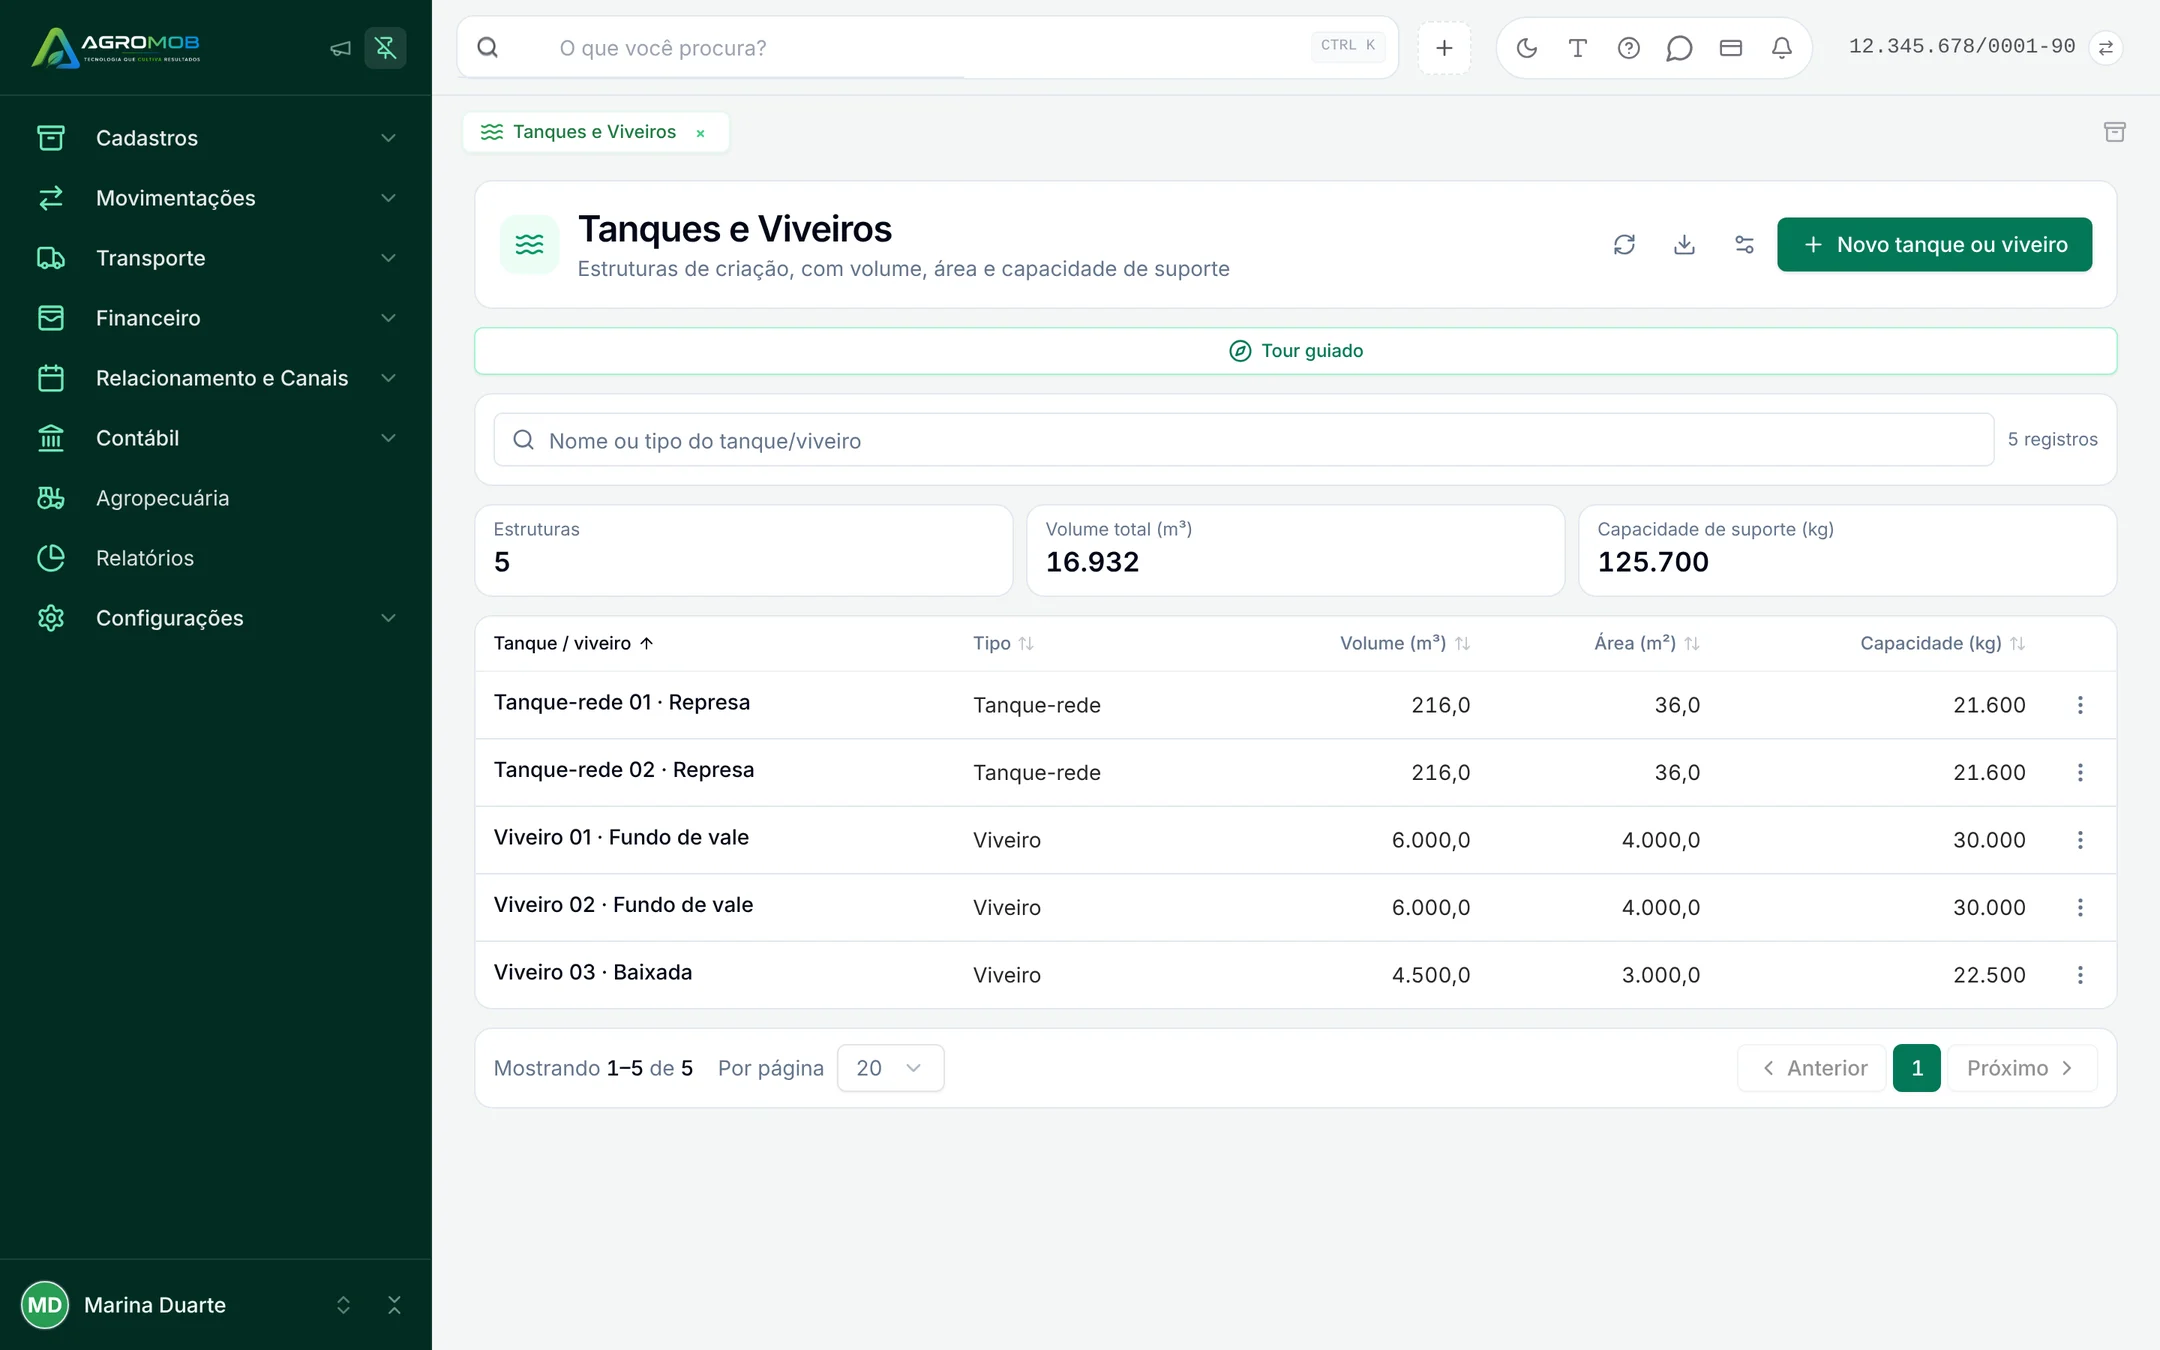Click the plus quick-add icon in top bar

[x=1444, y=48]
